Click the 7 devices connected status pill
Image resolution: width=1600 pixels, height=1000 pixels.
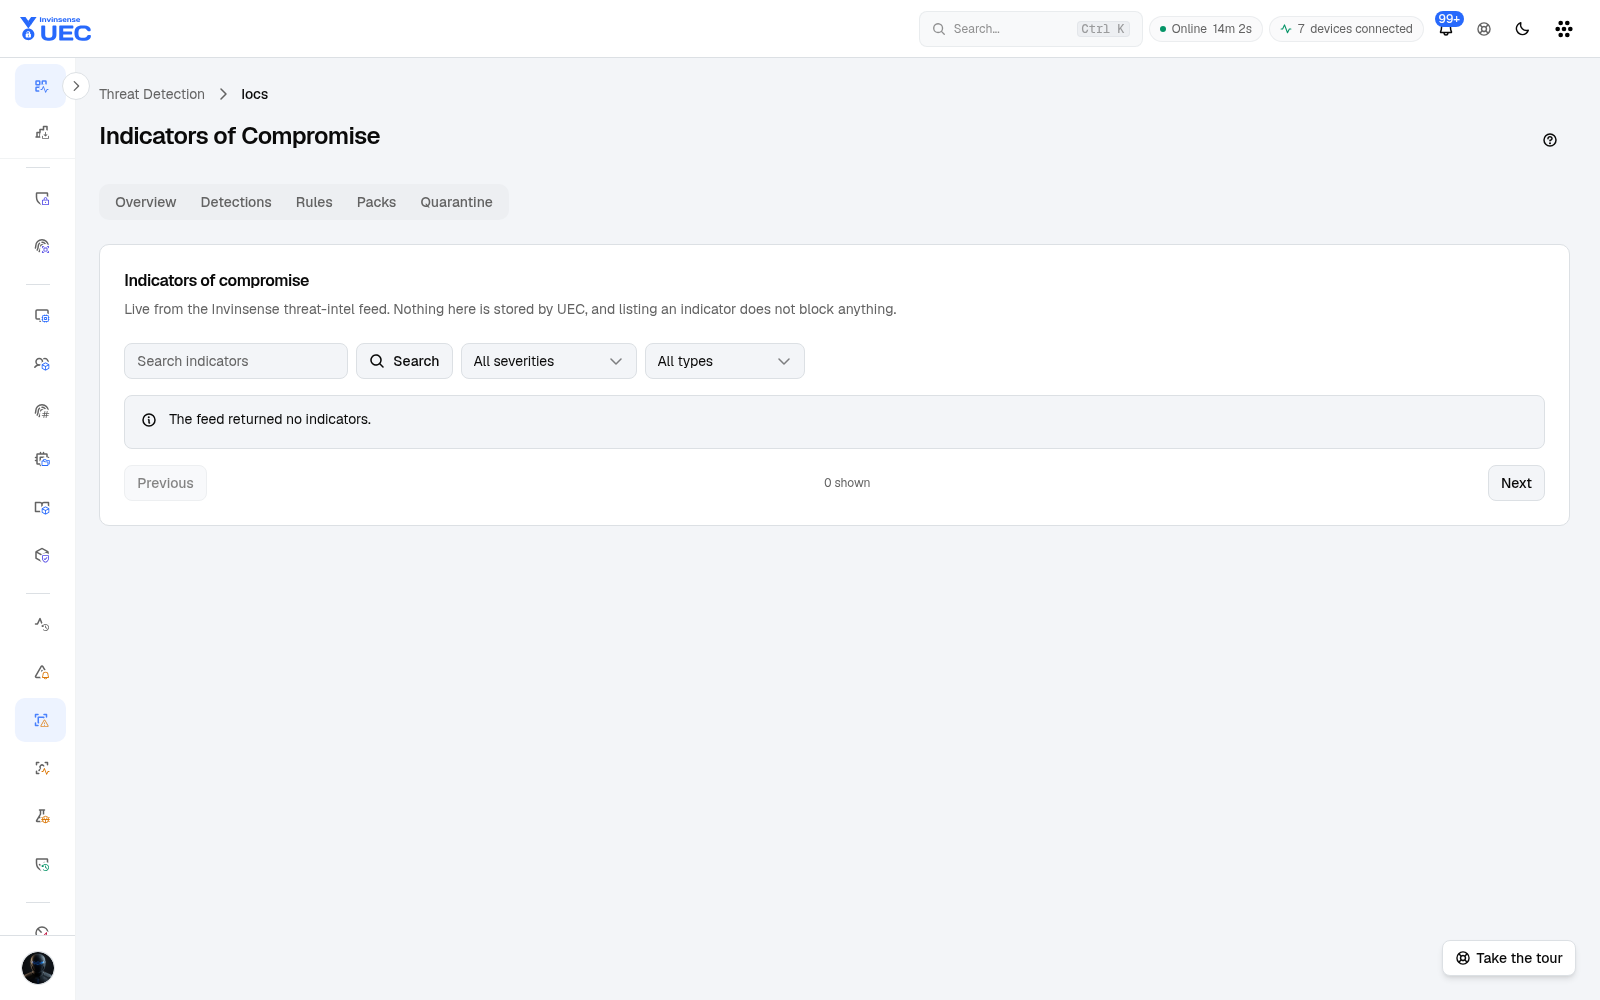coord(1346,29)
